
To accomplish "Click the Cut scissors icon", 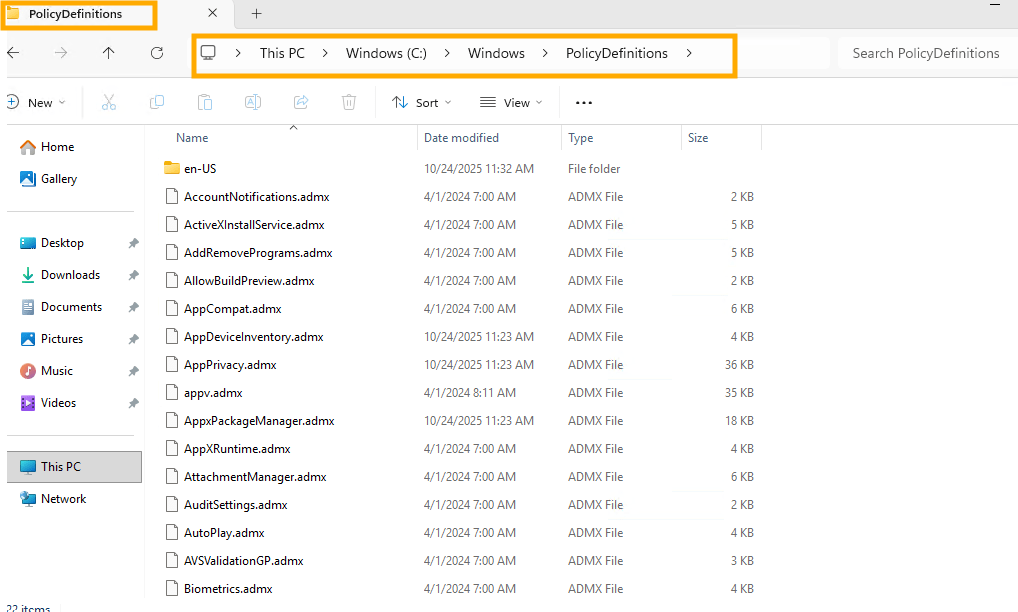I will click(109, 102).
